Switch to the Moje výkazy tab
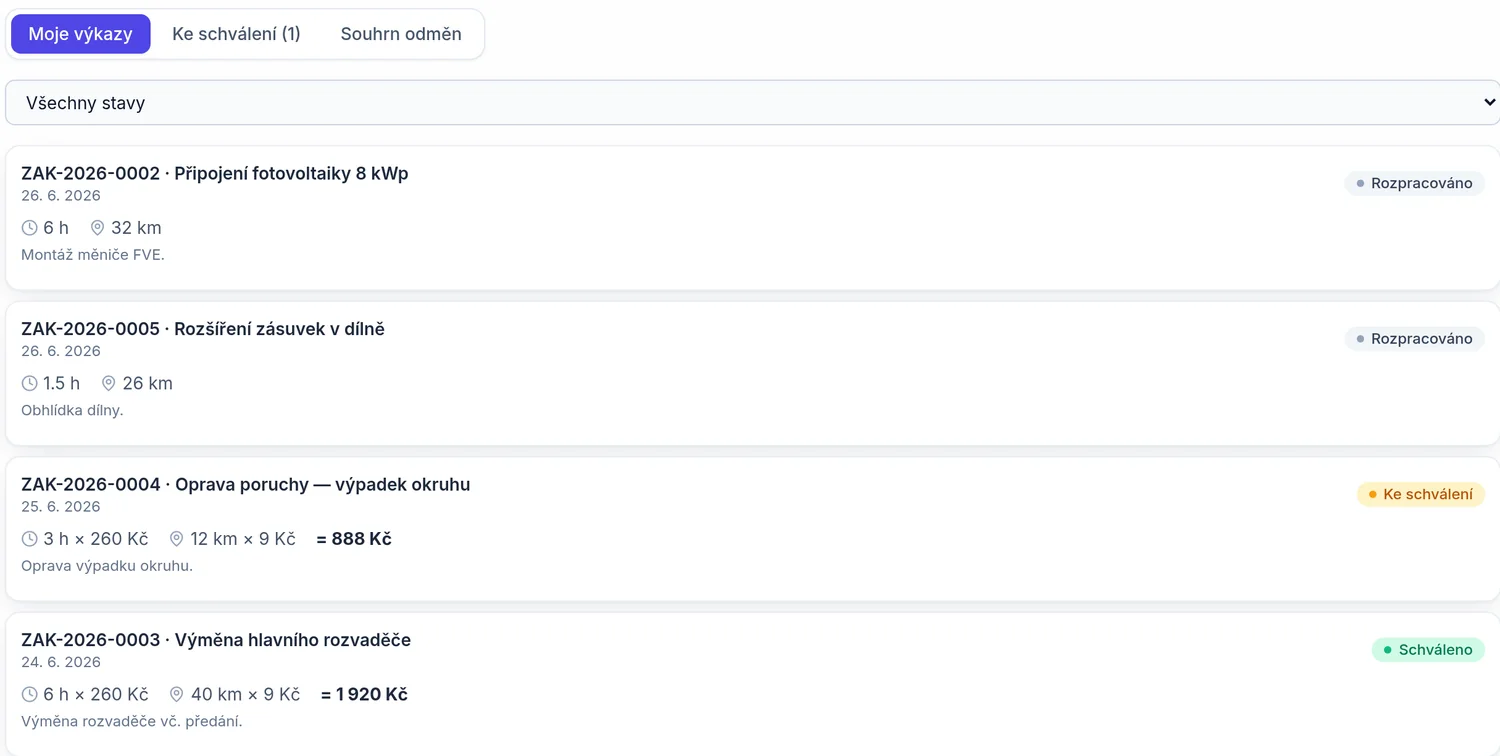The height and width of the screenshot is (756, 1500). (x=80, y=34)
